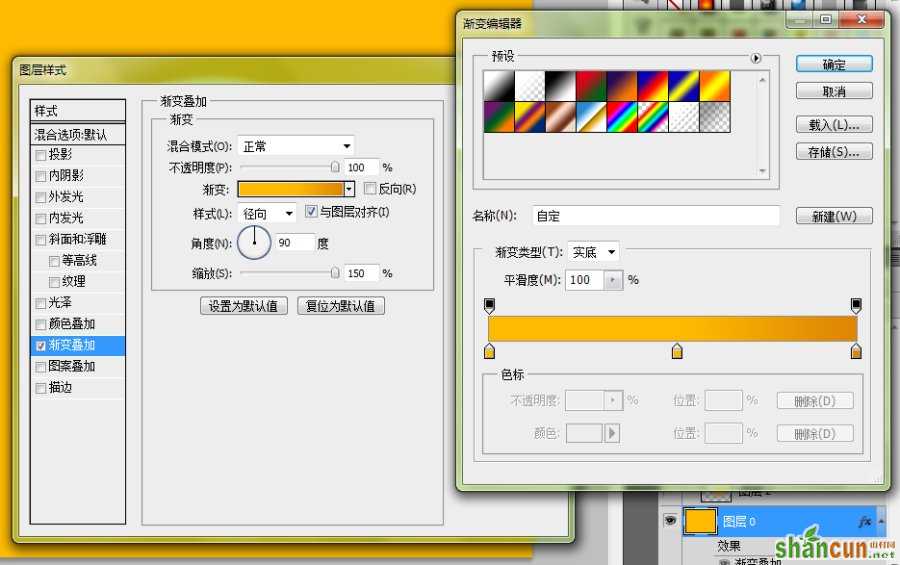Enable the 图案叠加 checkbox
This screenshot has width=900, height=565.
(41, 367)
